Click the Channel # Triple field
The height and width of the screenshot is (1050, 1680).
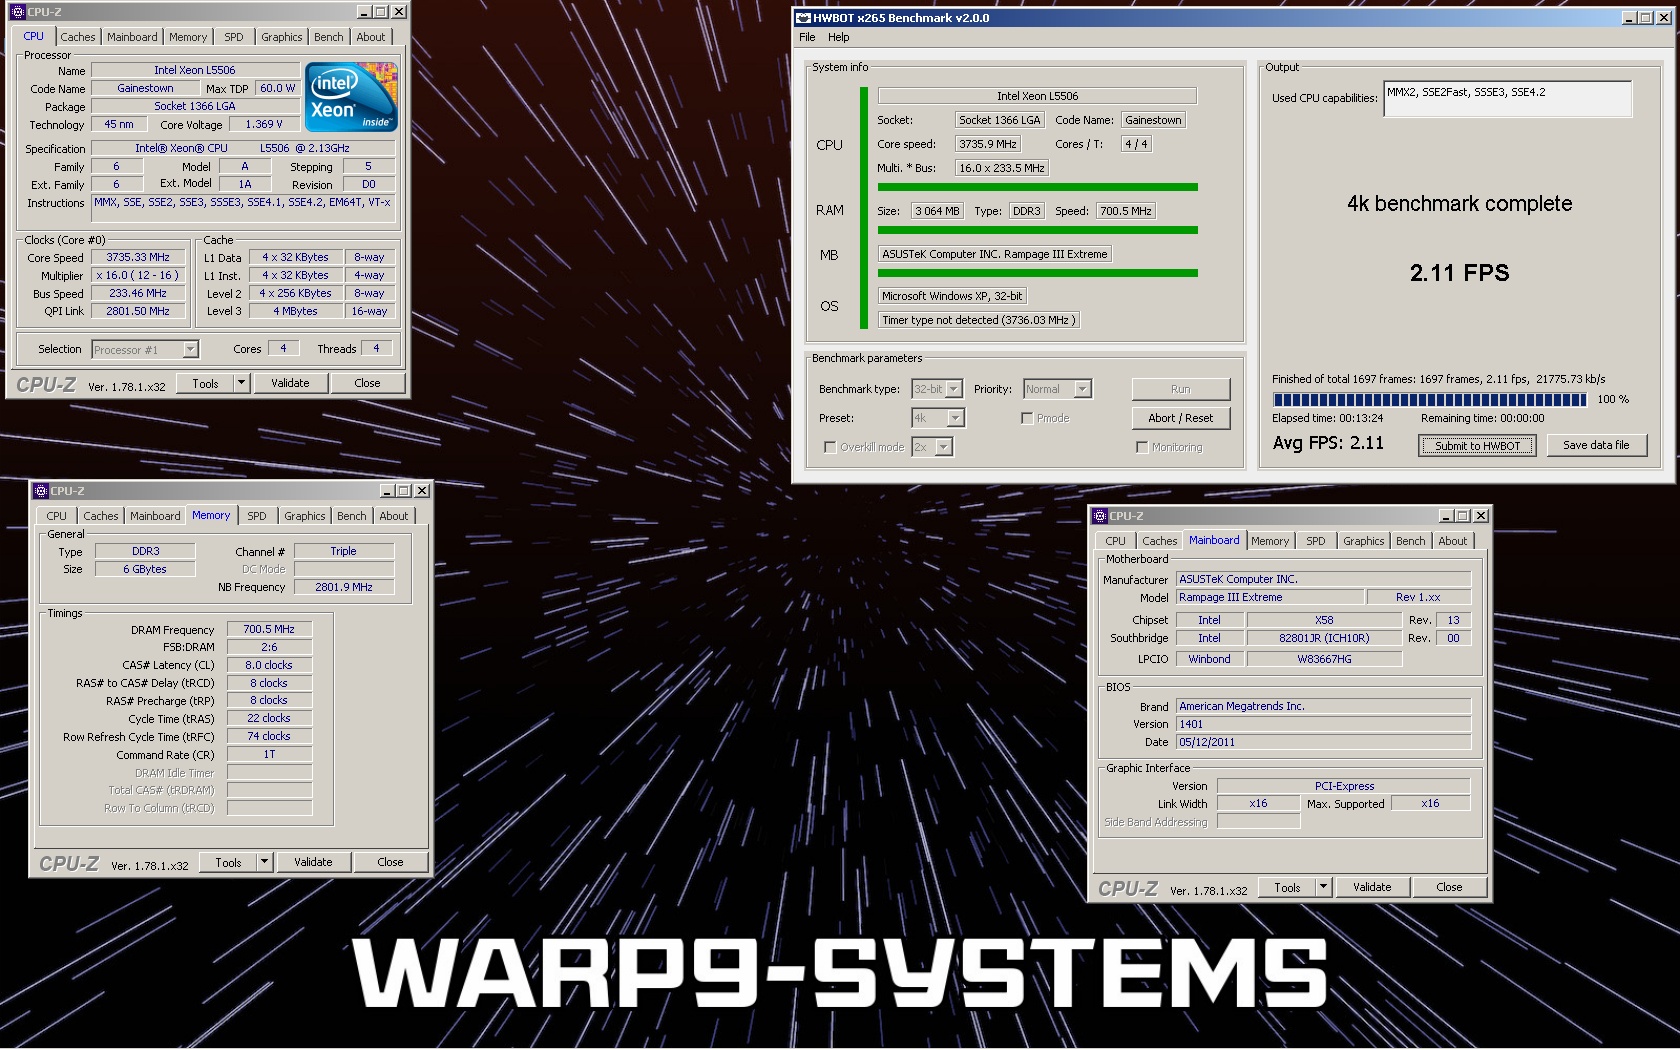click(343, 551)
